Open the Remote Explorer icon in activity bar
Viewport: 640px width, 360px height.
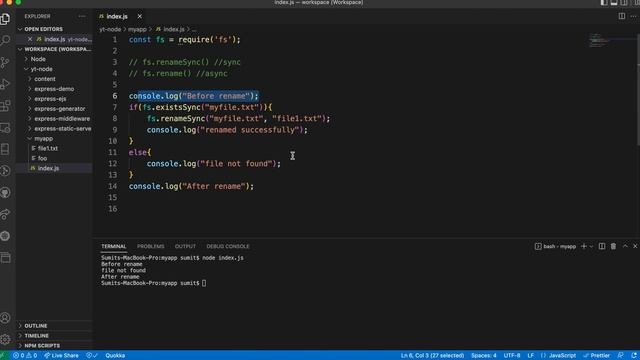(5, 128)
